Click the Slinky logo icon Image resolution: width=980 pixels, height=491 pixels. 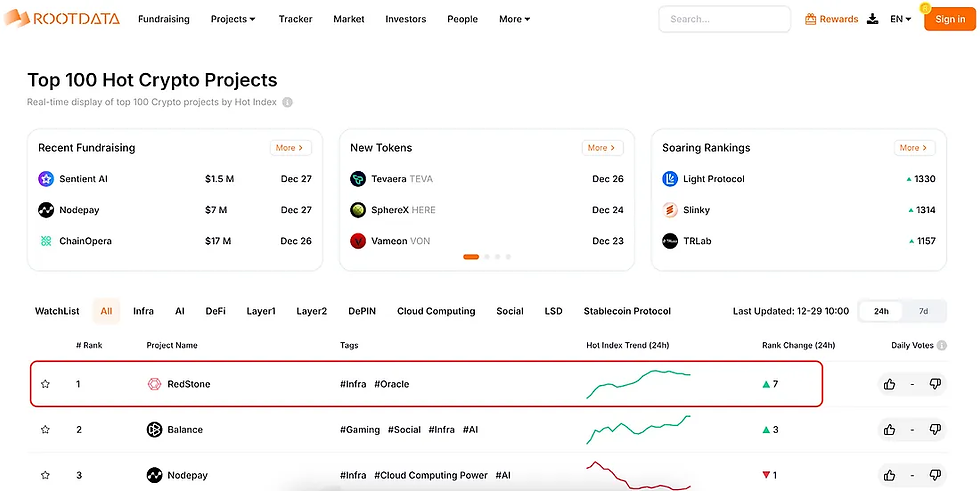[x=670, y=210]
